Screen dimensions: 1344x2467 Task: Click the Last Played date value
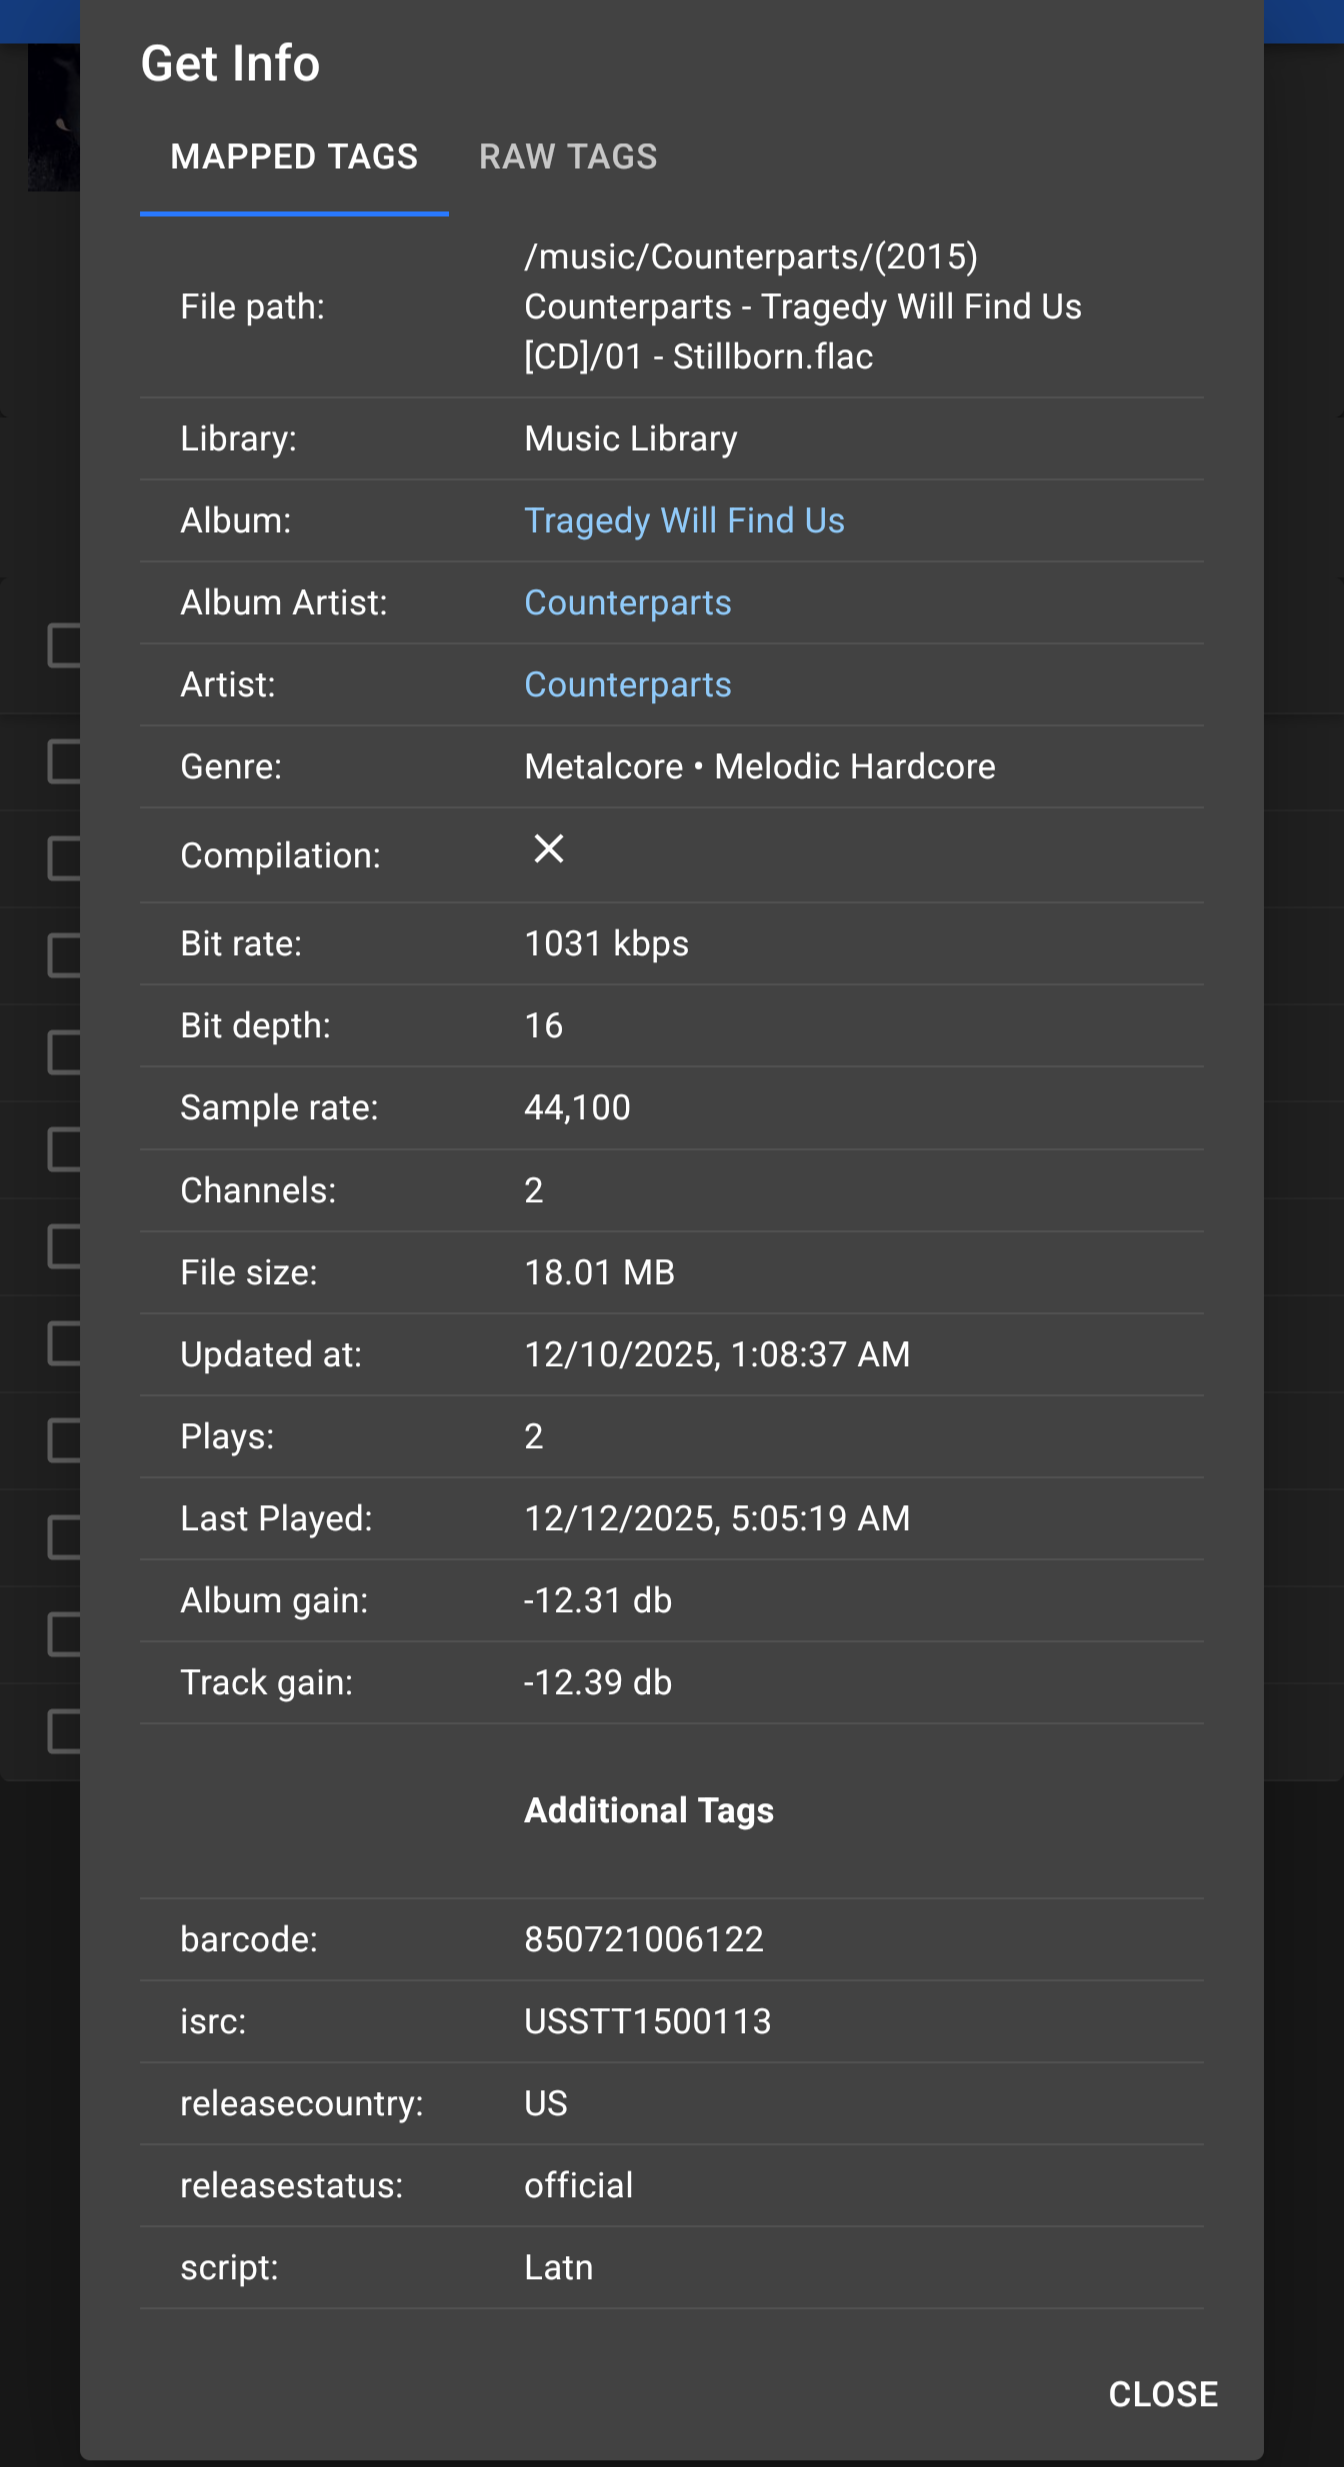(x=716, y=1519)
